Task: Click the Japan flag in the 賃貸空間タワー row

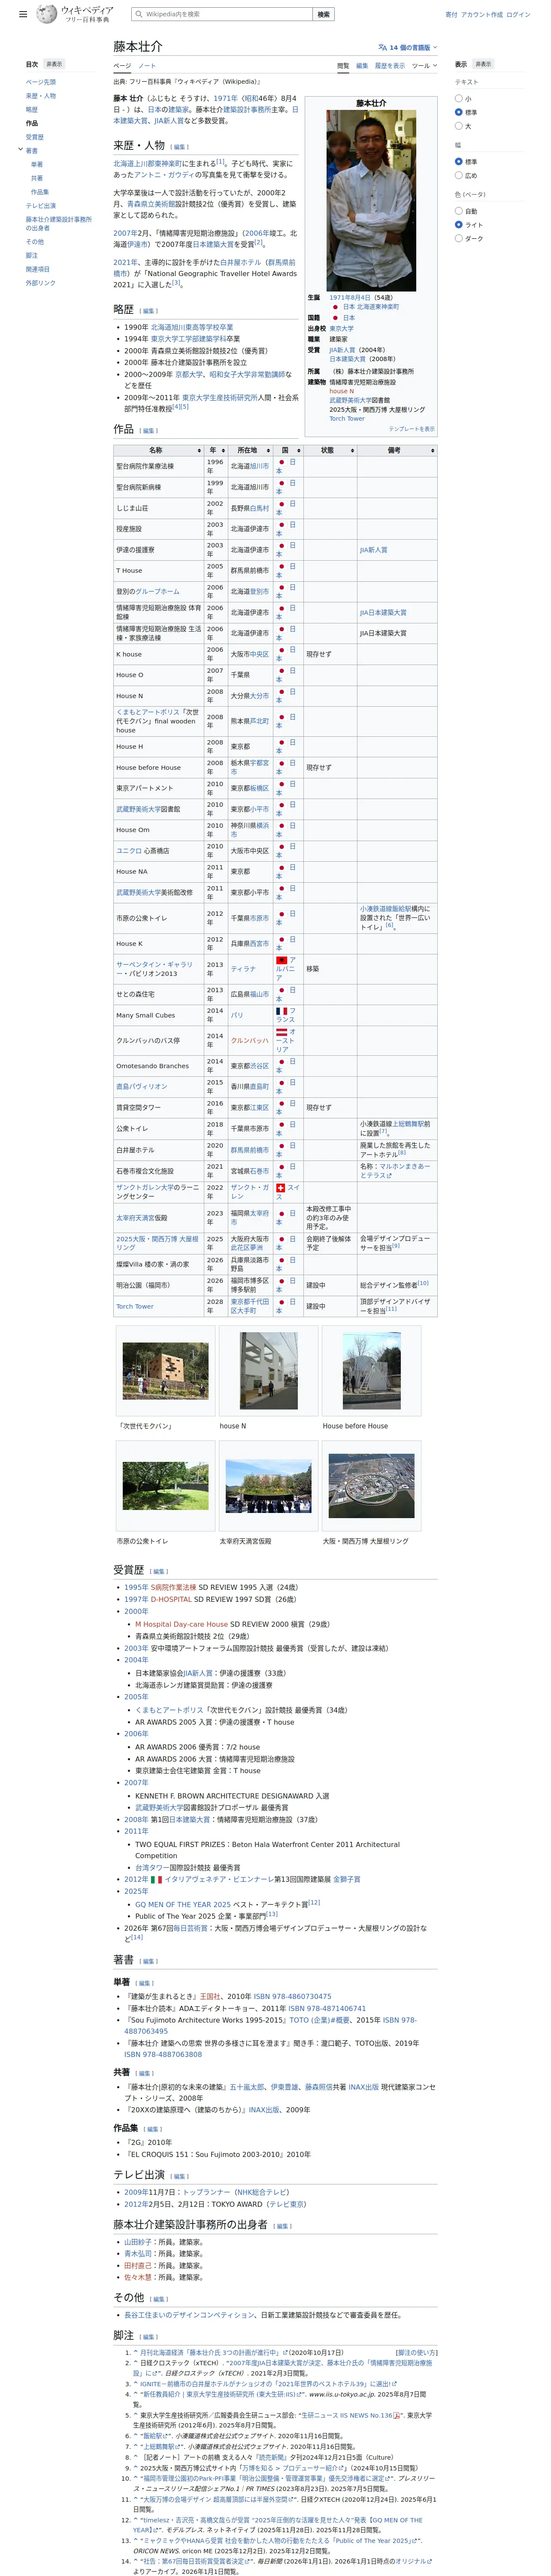Action: tap(283, 1104)
